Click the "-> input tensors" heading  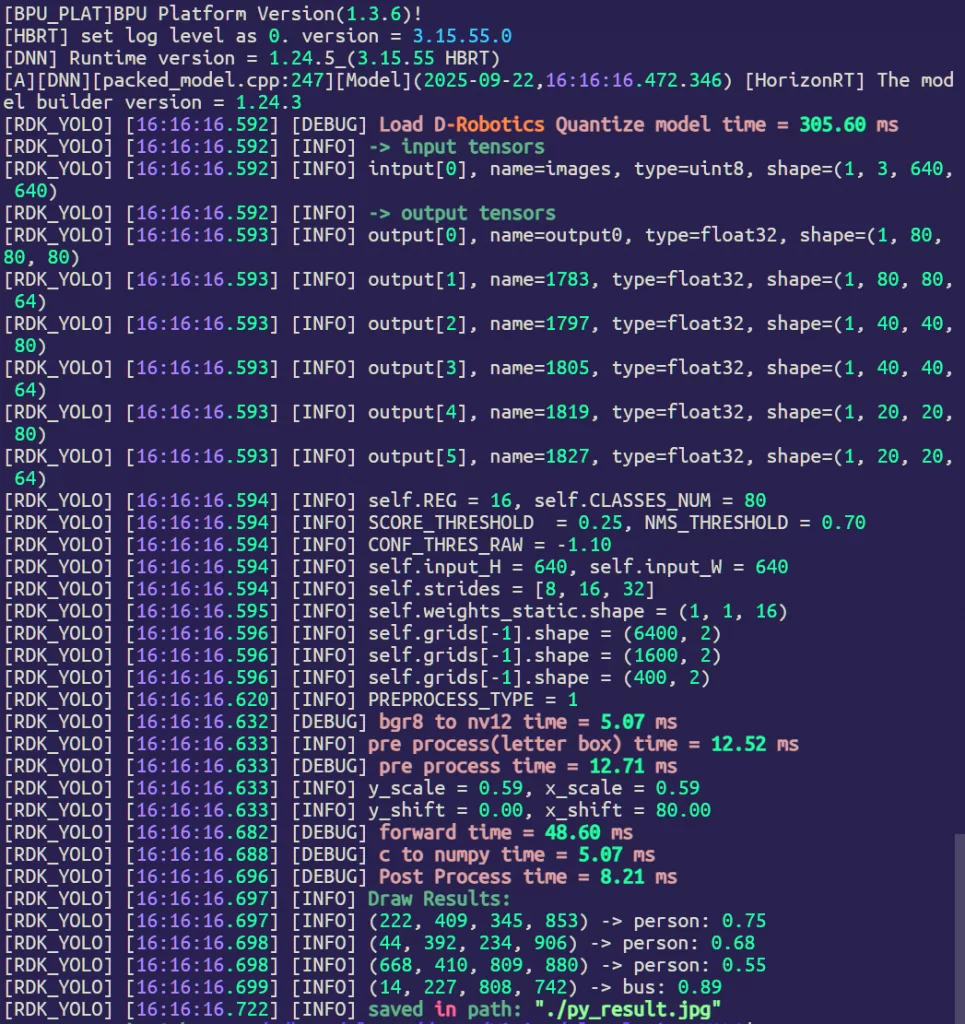click(x=456, y=146)
